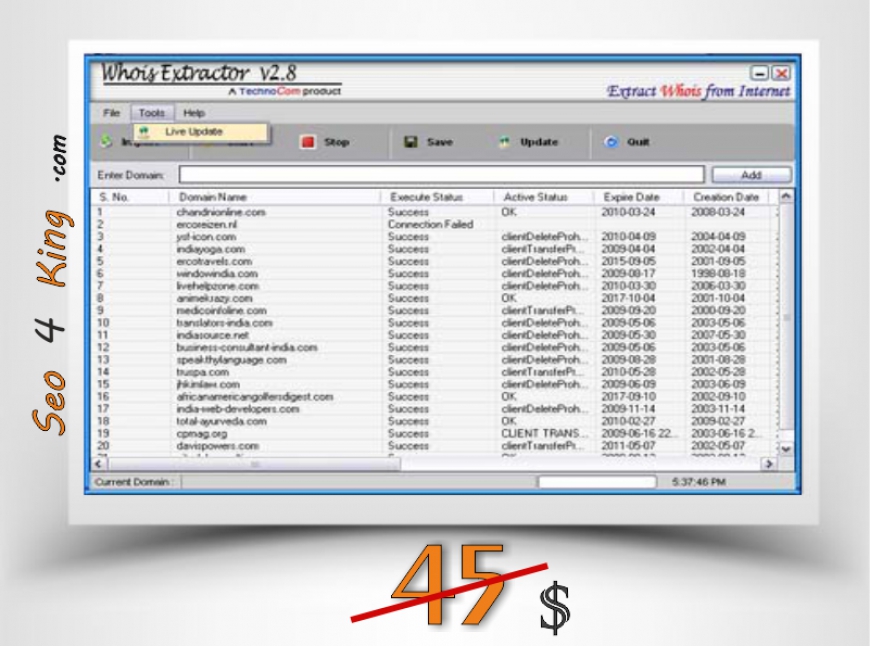The height and width of the screenshot is (646, 870).
Task: Click the horizontal scrollbar left arrow
Action: pyautogui.click(x=99, y=463)
